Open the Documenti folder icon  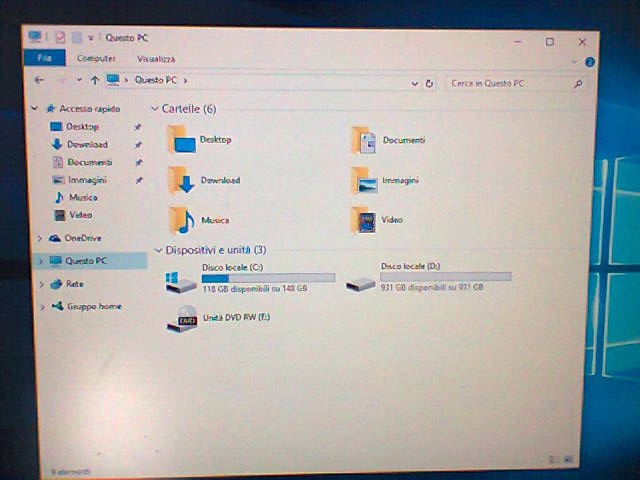(x=364, y=141)
